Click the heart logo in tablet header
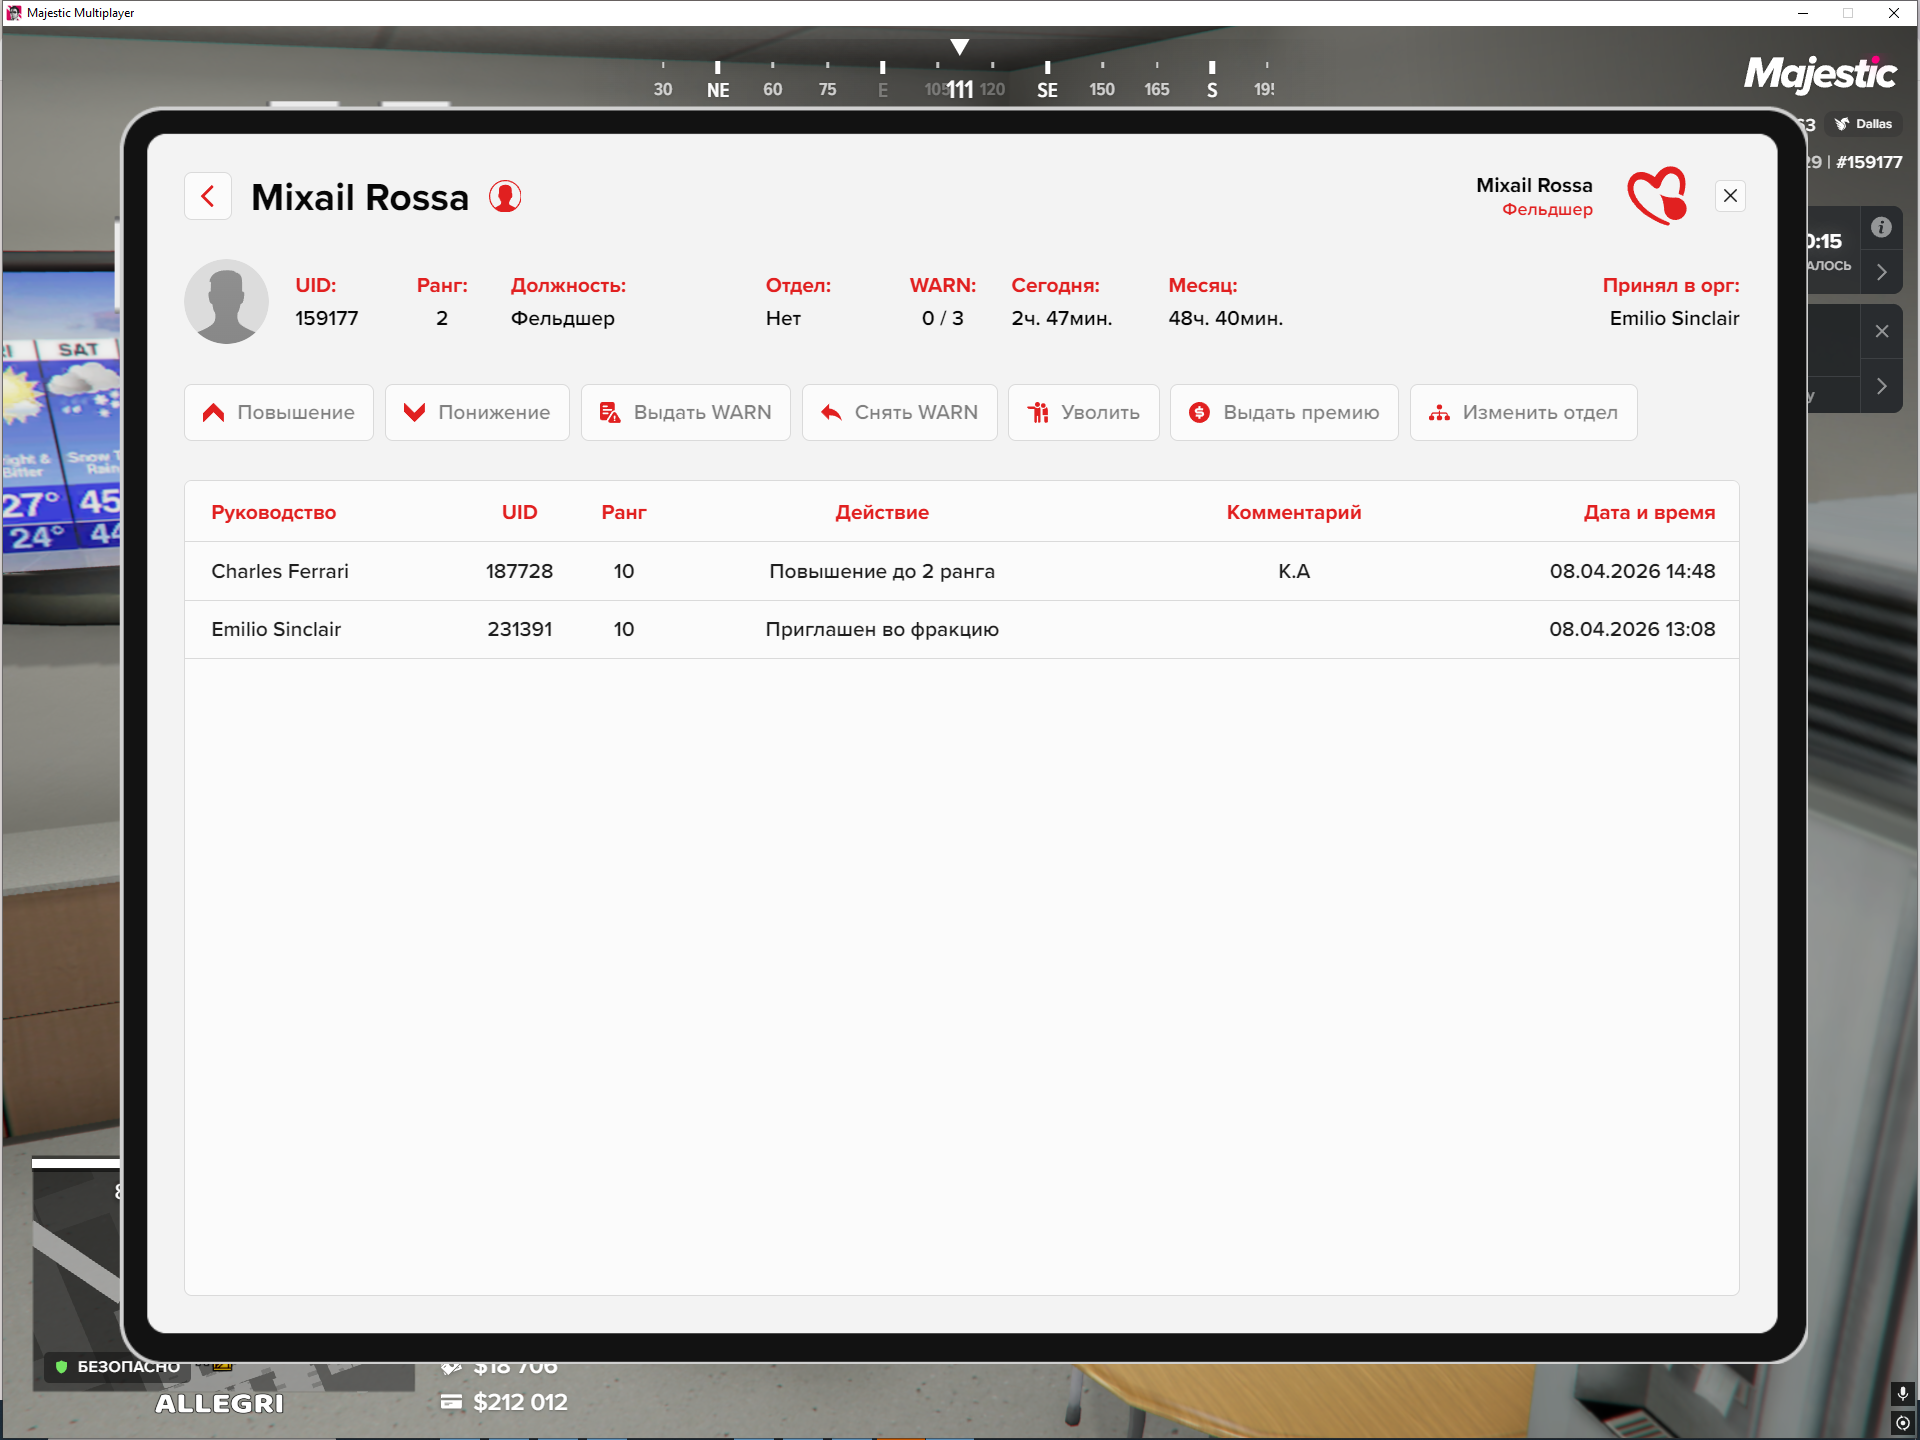Viewport: 1920px width, 1440px height. [x=1657, y=196]
